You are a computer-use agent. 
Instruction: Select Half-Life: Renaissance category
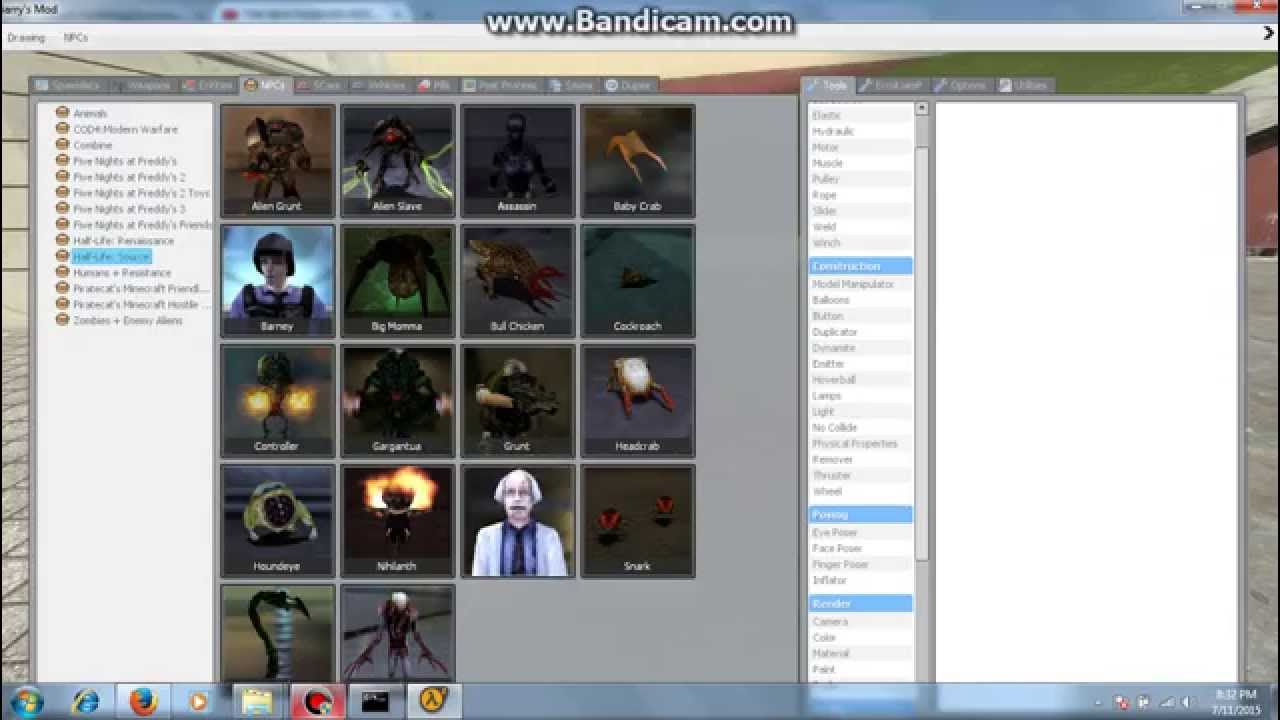pyautogui.click(x=123, y=241)
